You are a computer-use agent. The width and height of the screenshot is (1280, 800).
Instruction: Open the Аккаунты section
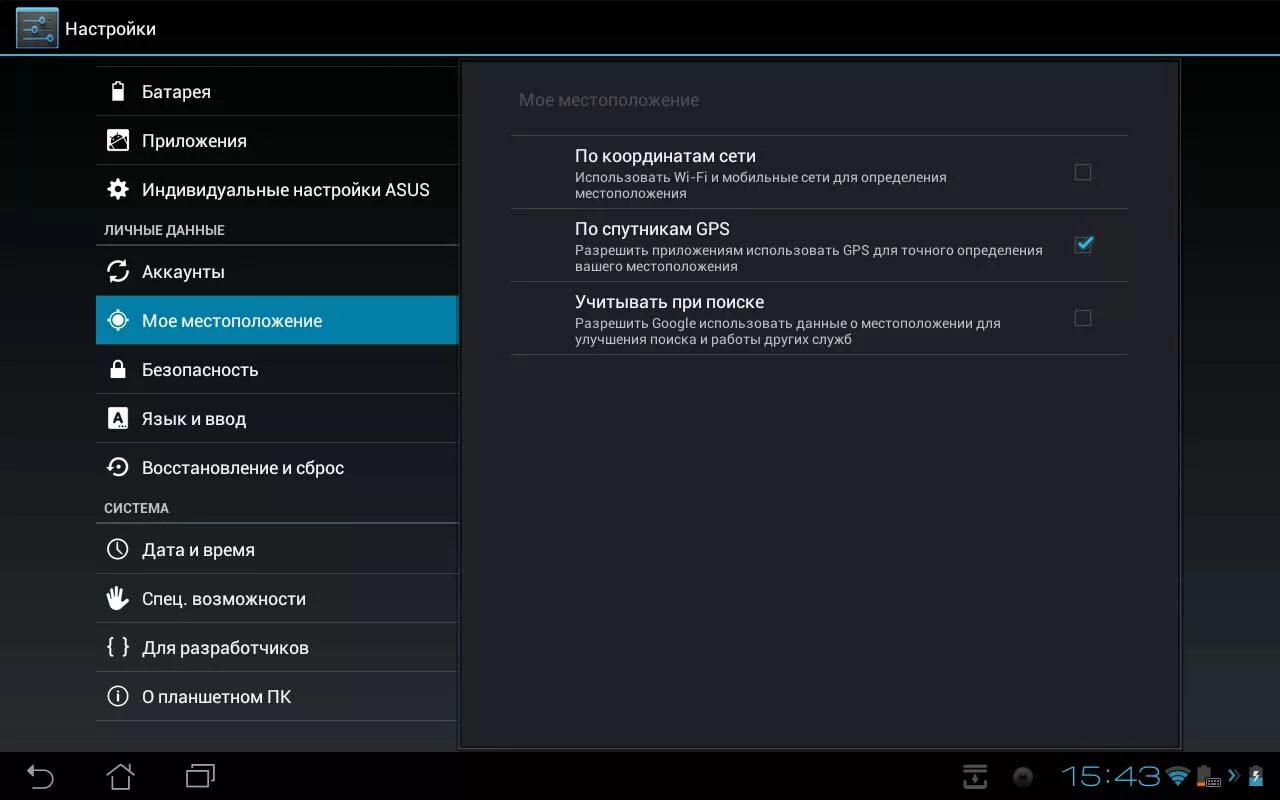point(277,272)
